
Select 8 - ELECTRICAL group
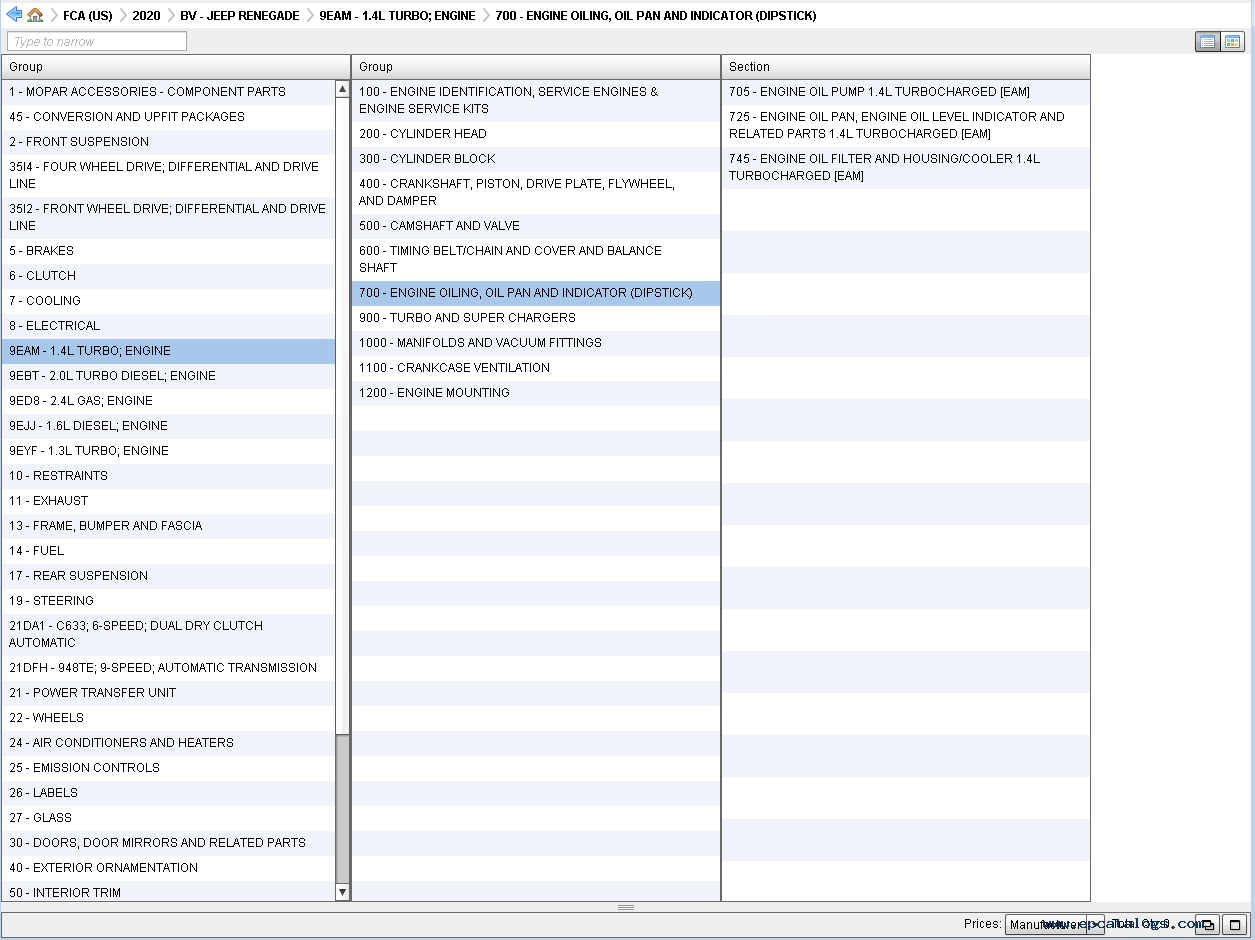pyautogui.click(x=168, y=326)
